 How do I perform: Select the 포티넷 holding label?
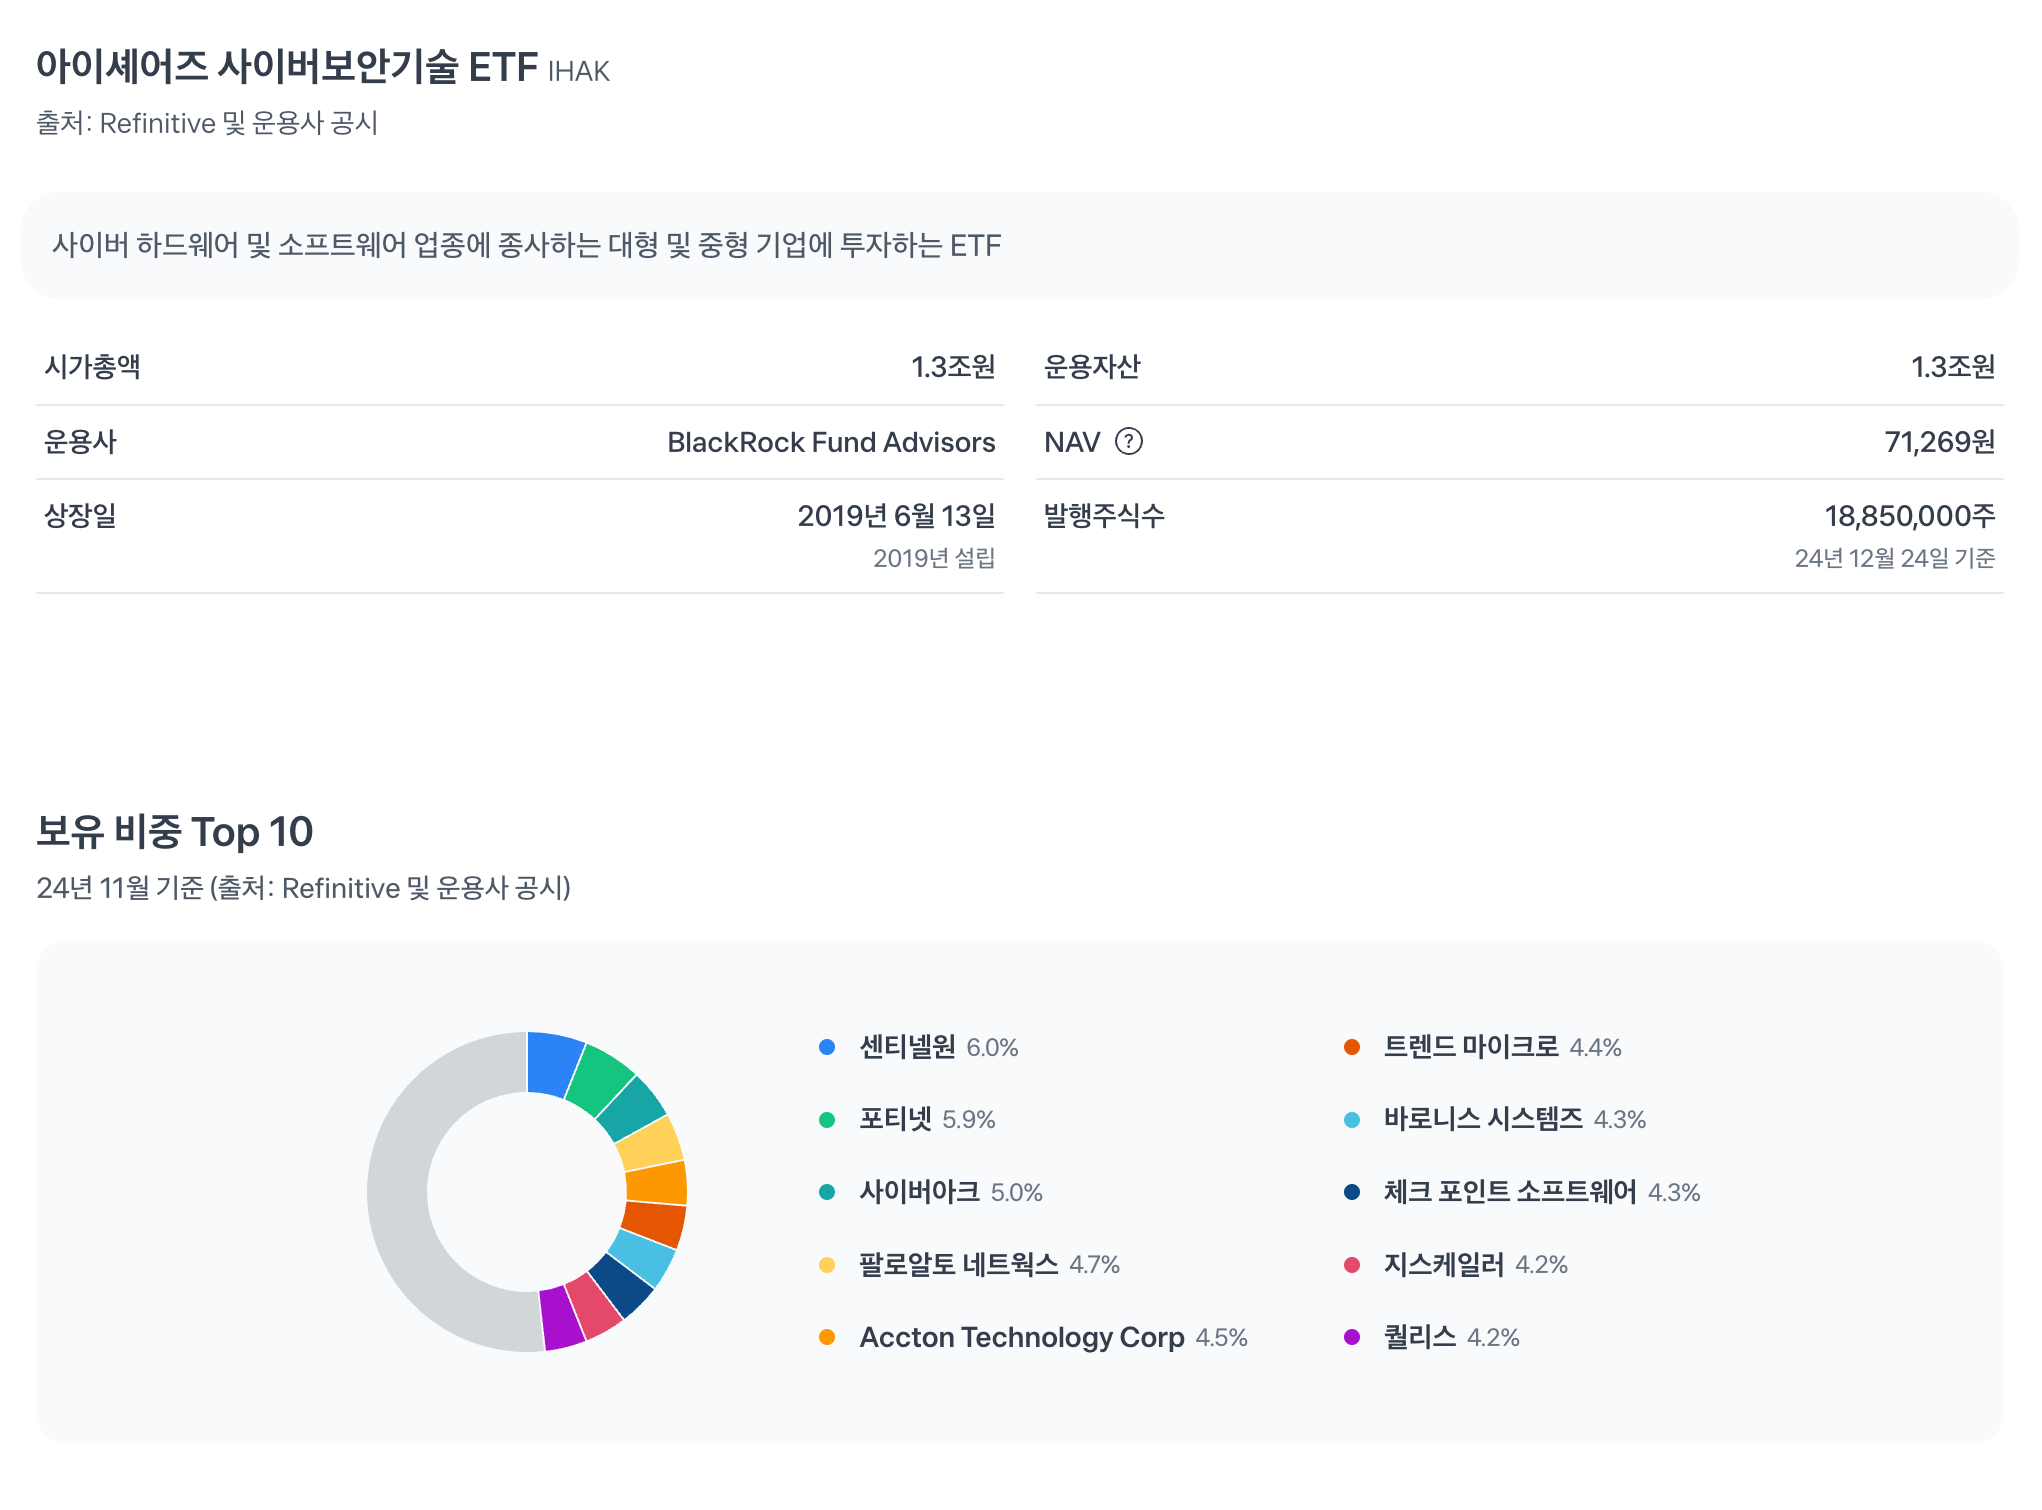coord(896,1119)
